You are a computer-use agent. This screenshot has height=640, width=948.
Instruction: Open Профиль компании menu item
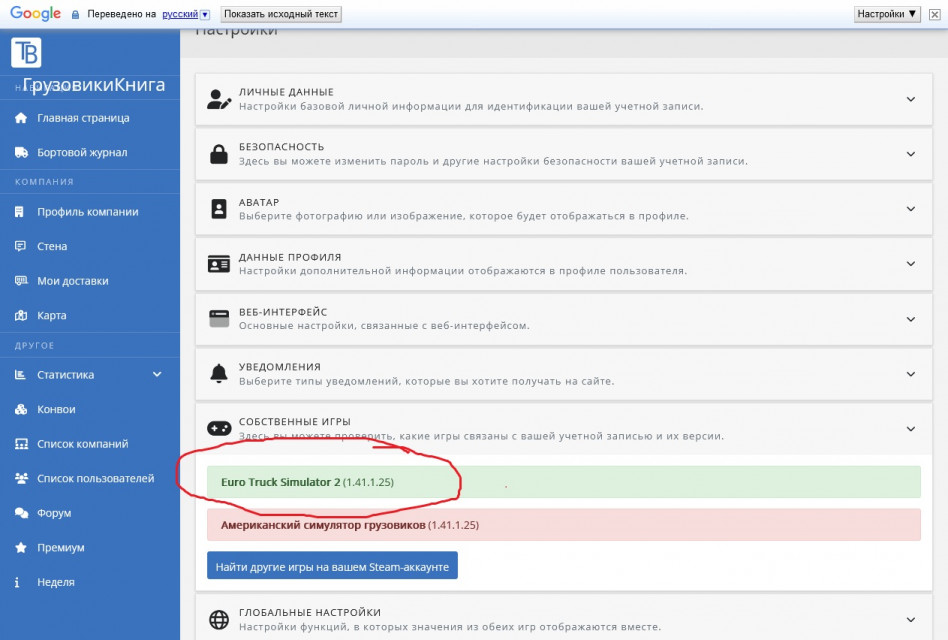(87, 212)
